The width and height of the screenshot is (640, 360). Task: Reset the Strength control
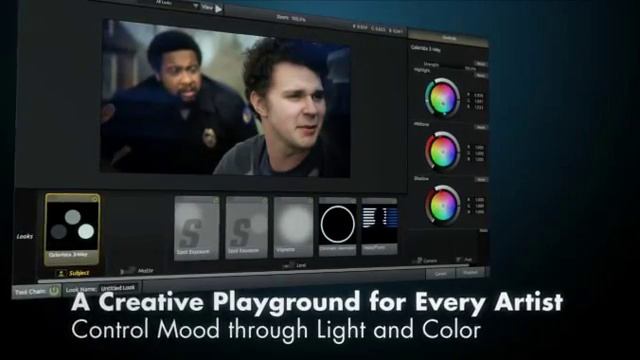[481, 64]
